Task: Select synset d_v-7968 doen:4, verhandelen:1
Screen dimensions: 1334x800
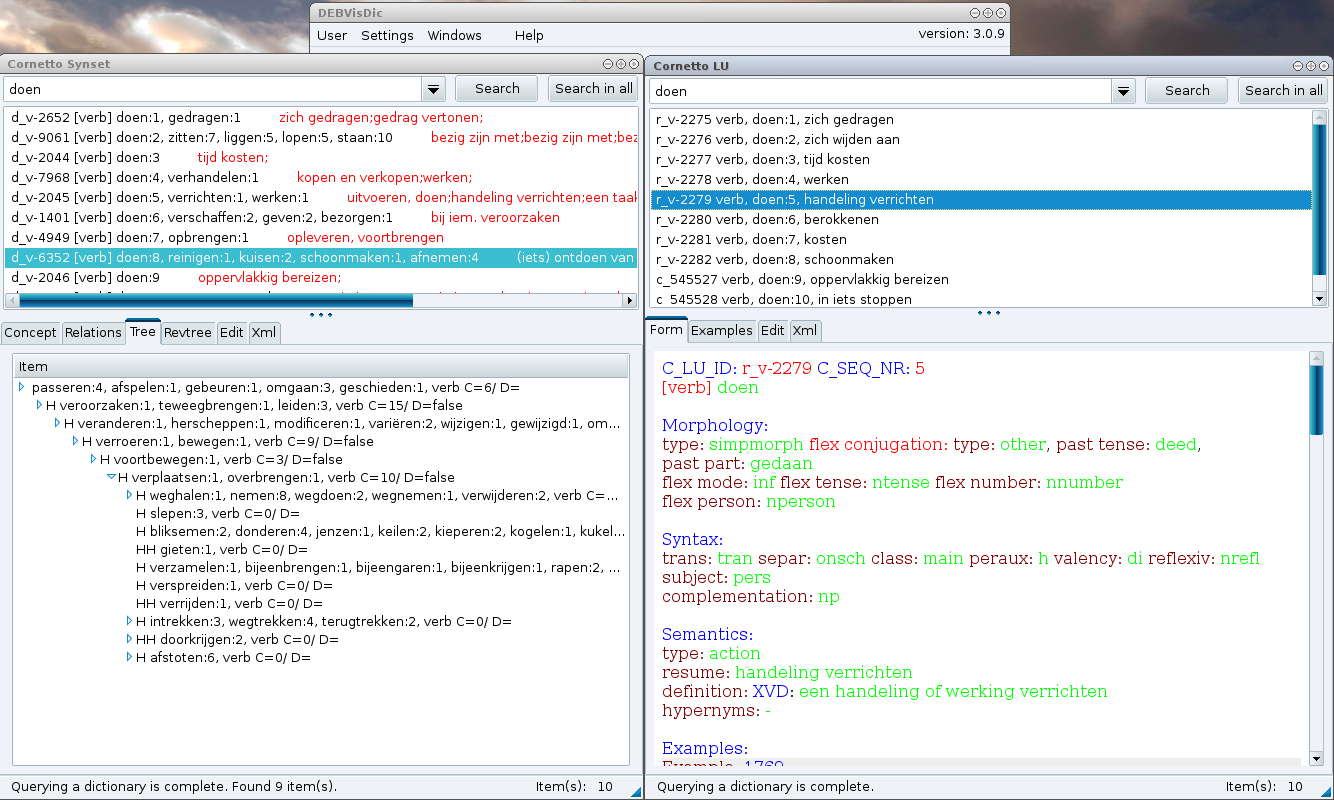Action: click(x=321, y=177)
